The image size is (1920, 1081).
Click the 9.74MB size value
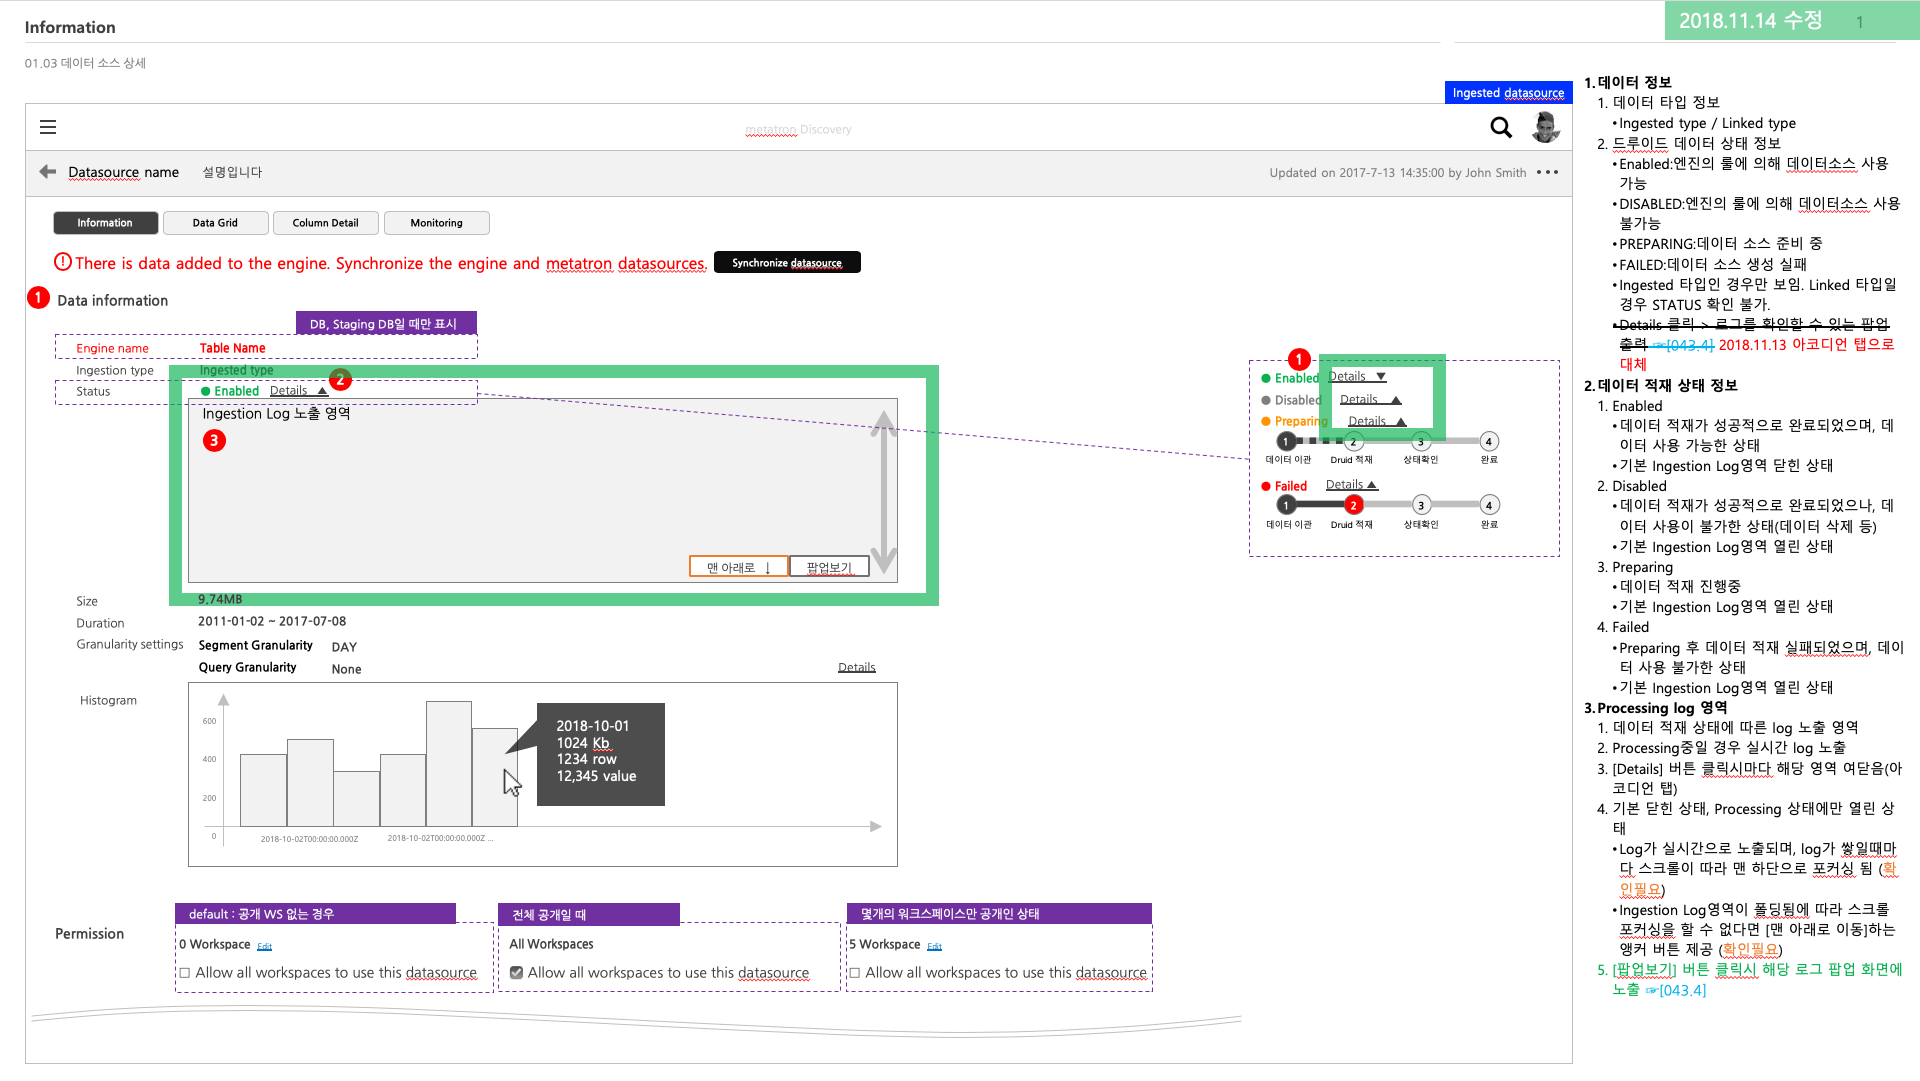[x=220, y=599]
